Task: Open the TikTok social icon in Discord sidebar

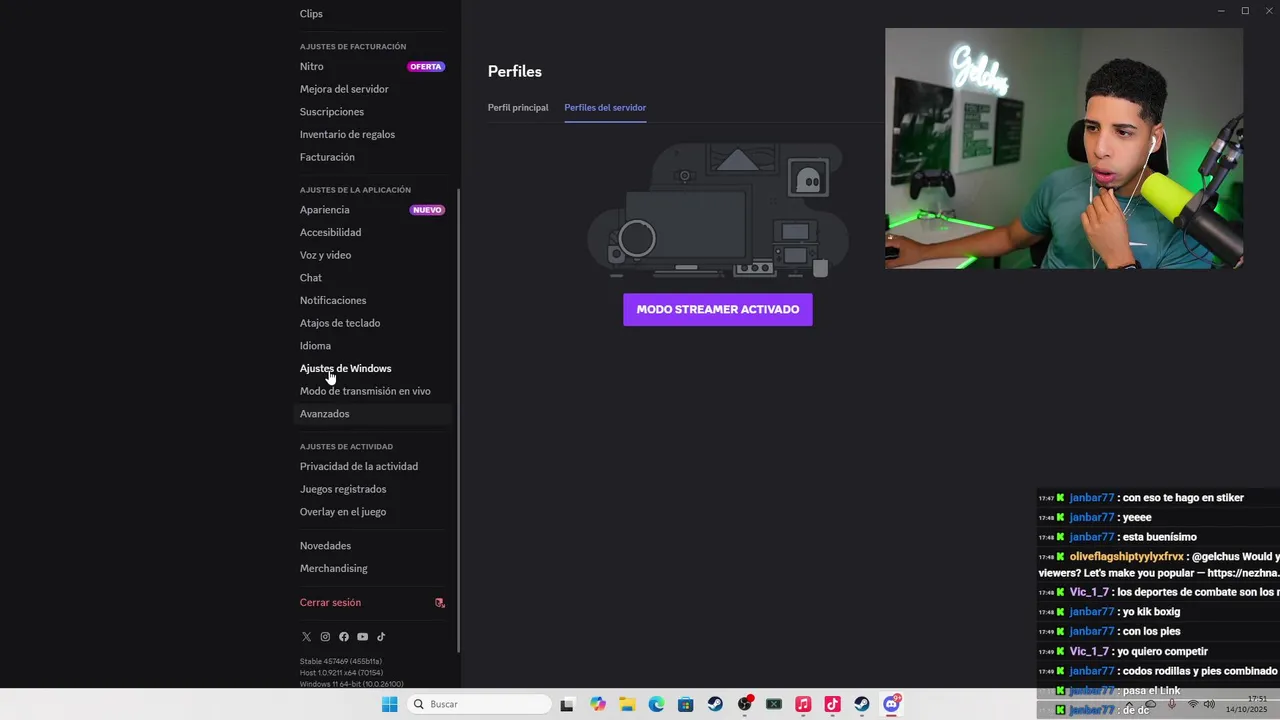Action: 381,637
